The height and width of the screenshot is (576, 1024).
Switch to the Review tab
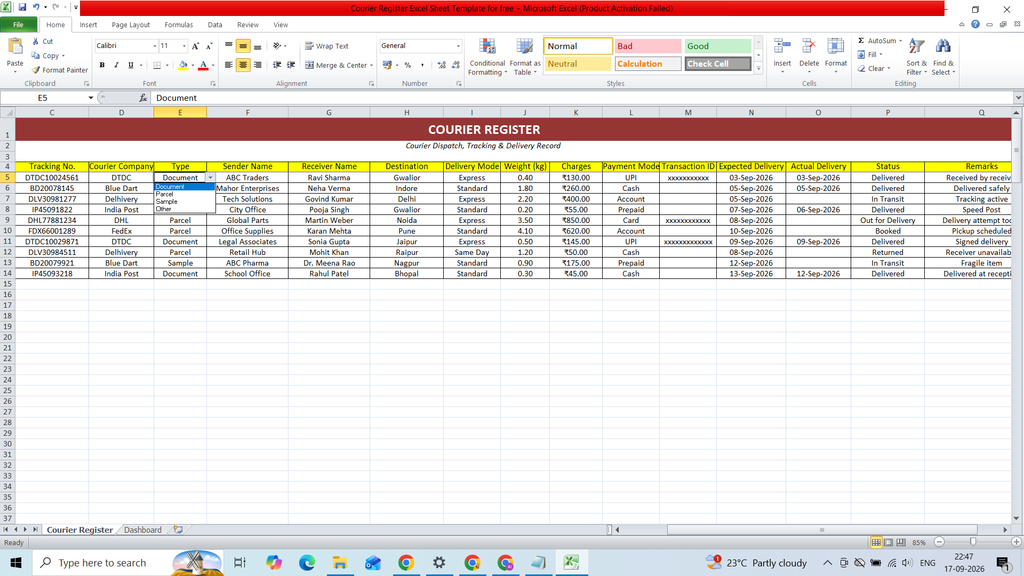pyautogui.click(x=248, y=25)
